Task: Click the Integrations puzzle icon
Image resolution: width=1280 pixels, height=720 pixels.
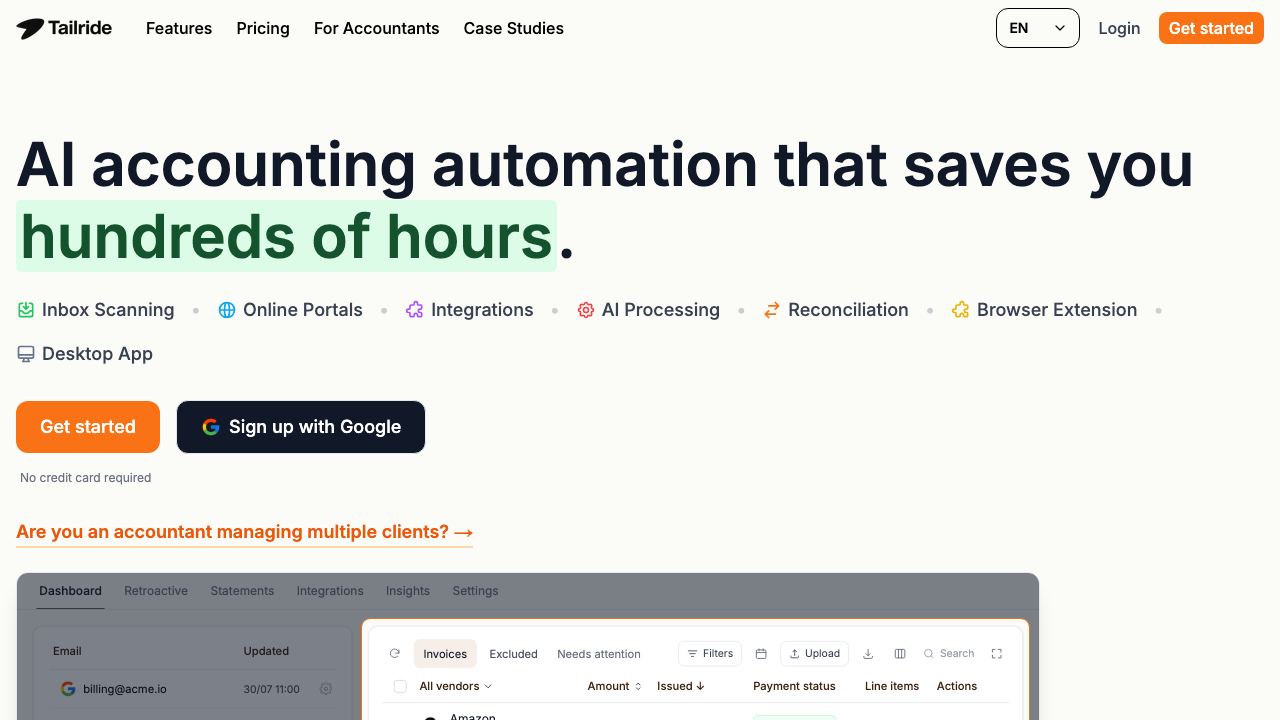Action: pos(415,310)
